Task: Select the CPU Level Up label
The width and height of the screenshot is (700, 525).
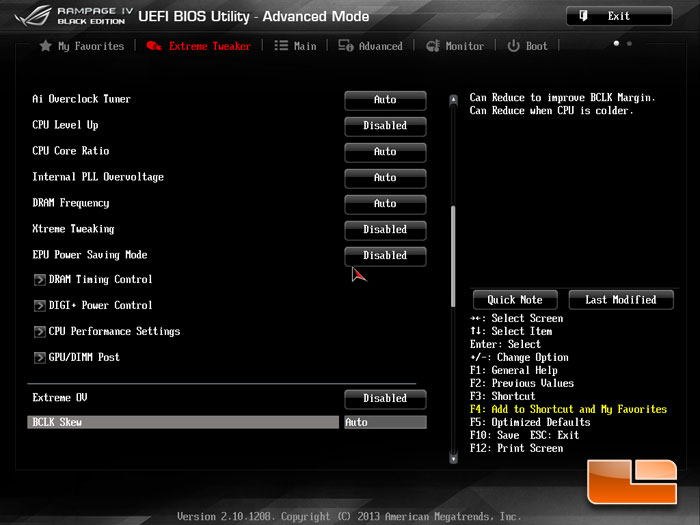Action: tap(65, 125)
